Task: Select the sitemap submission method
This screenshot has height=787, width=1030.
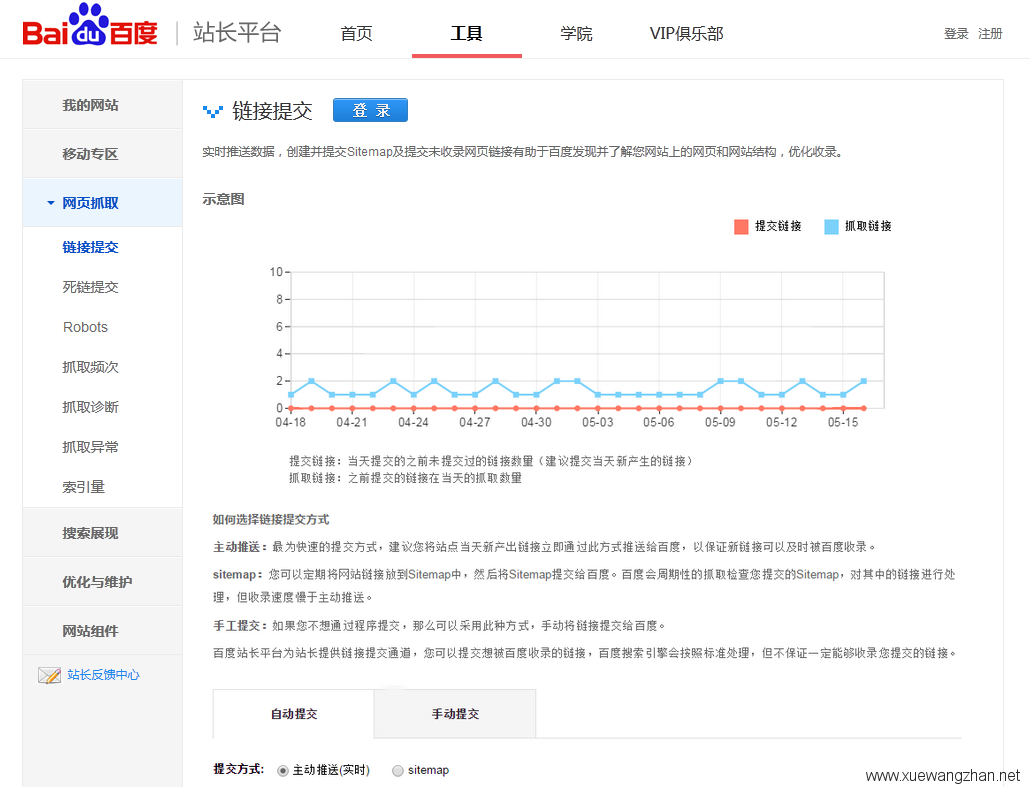Action: pos(398,770)
